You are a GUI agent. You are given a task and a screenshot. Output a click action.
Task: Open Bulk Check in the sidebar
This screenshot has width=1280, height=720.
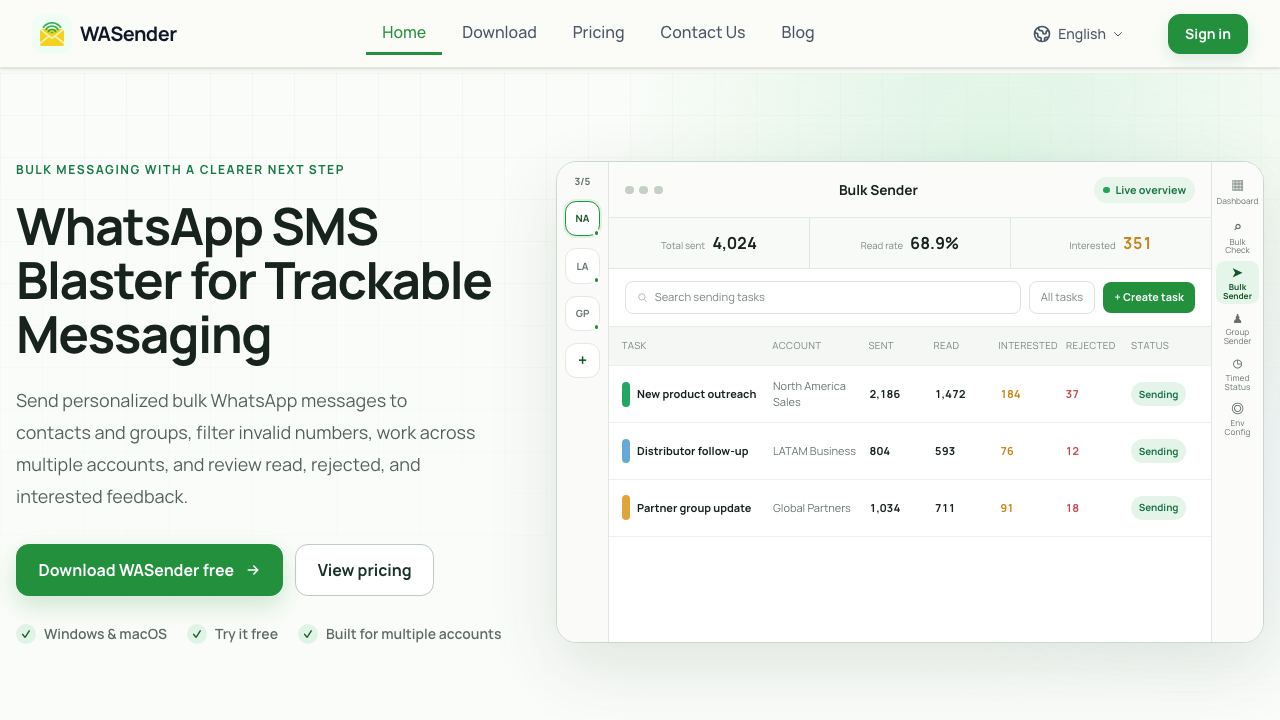[1237, 238]
